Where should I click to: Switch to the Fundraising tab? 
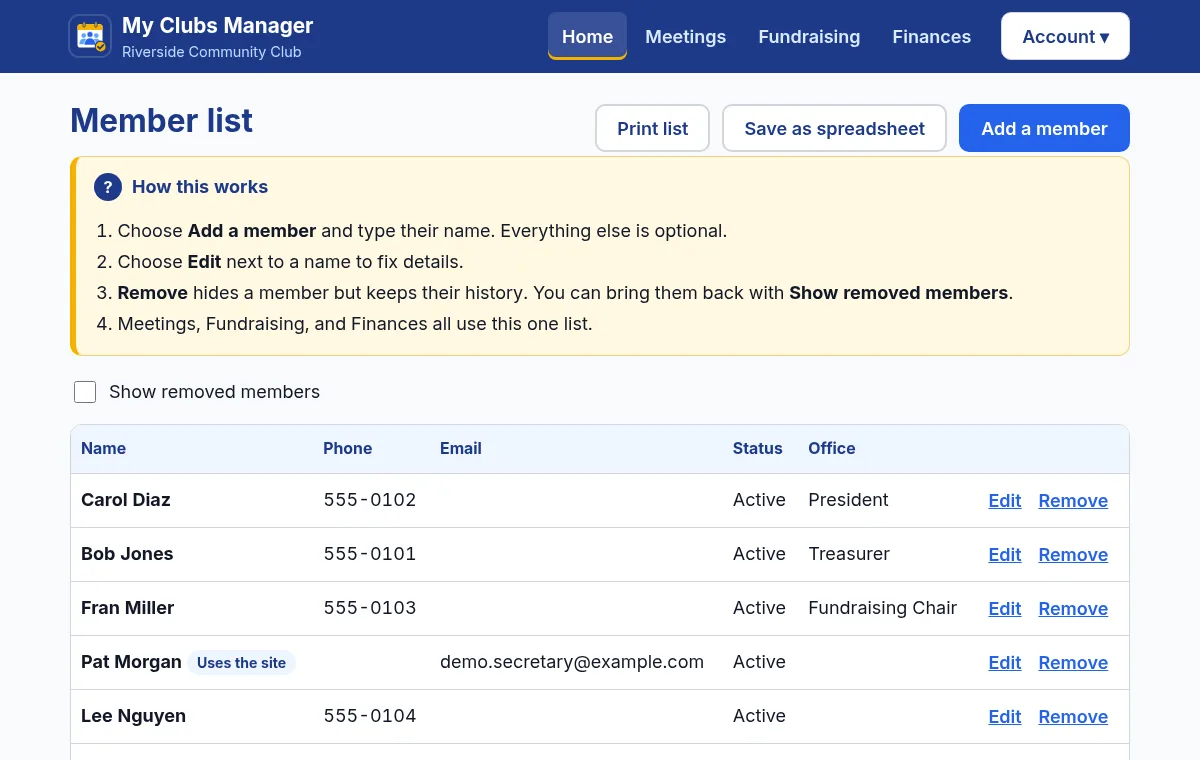click(809, 36)
